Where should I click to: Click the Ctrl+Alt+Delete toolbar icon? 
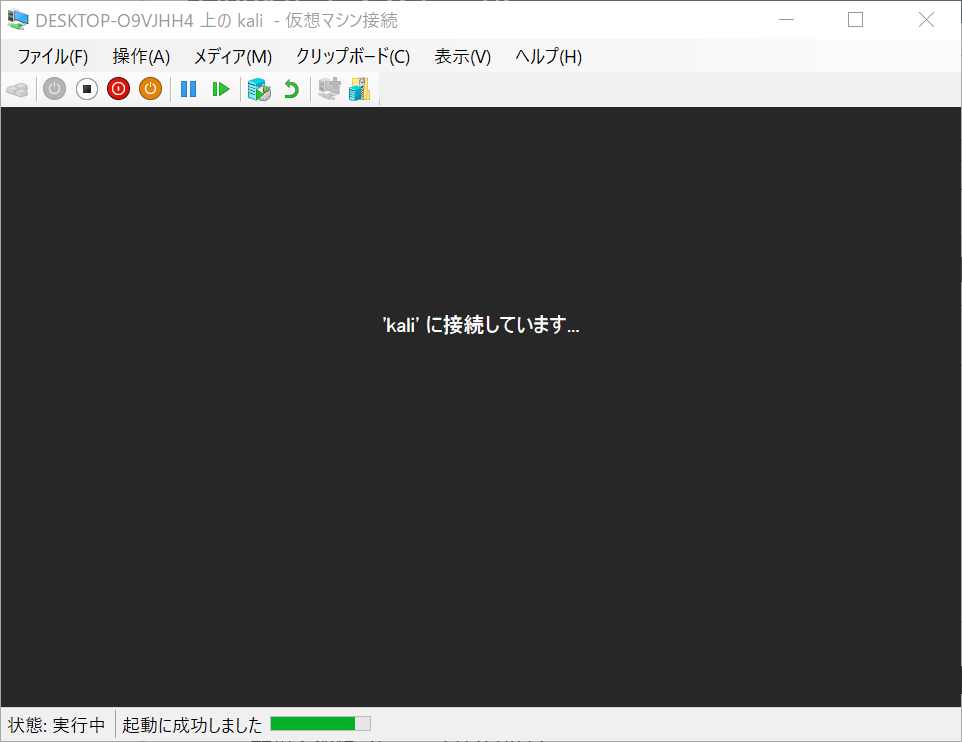point(17,89)
